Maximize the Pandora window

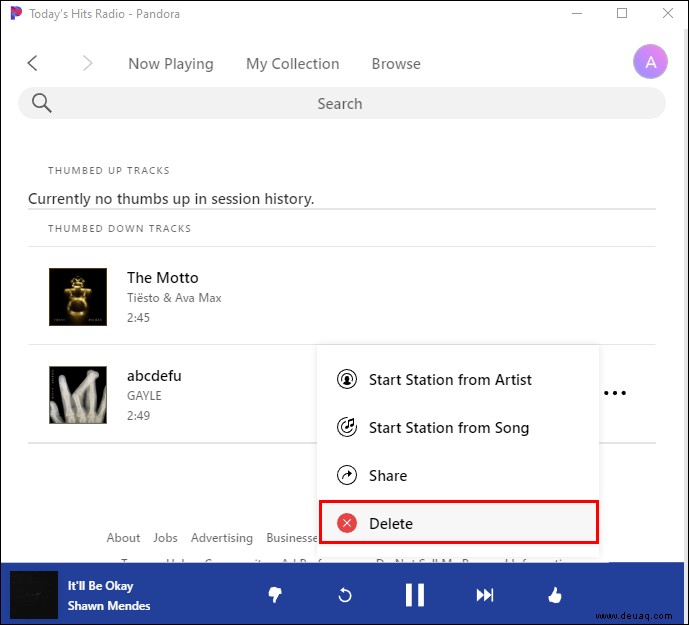pos(622,13)
